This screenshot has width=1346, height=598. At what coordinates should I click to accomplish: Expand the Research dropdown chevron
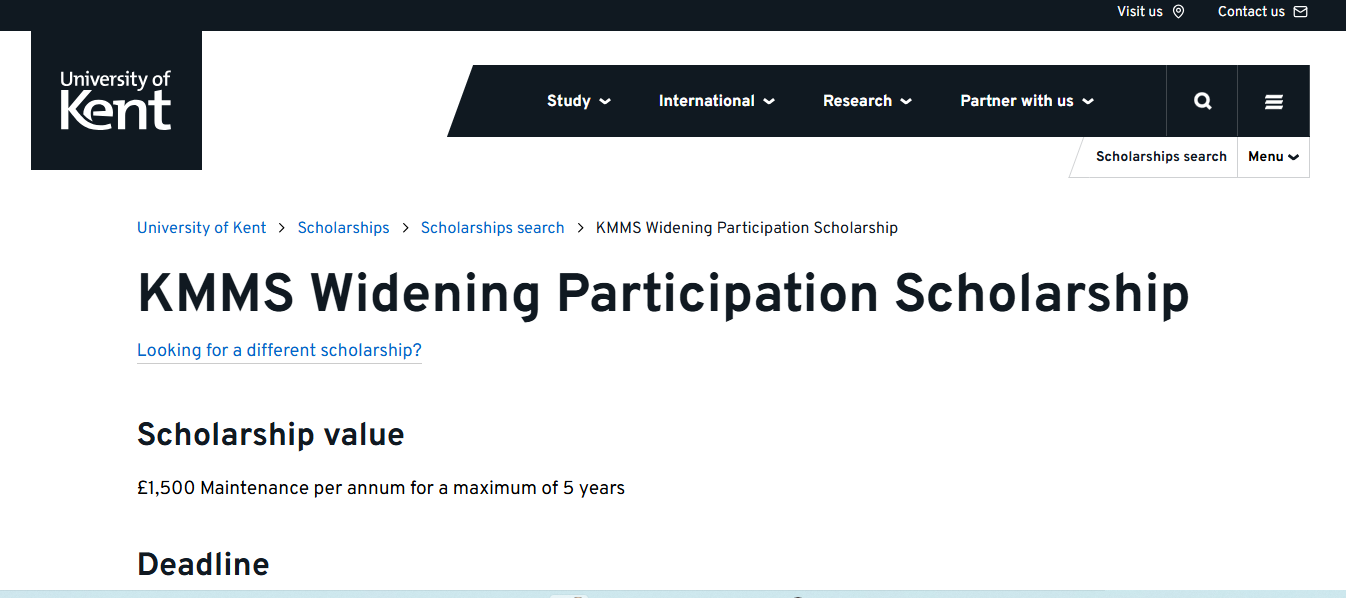tap(906, 101)
